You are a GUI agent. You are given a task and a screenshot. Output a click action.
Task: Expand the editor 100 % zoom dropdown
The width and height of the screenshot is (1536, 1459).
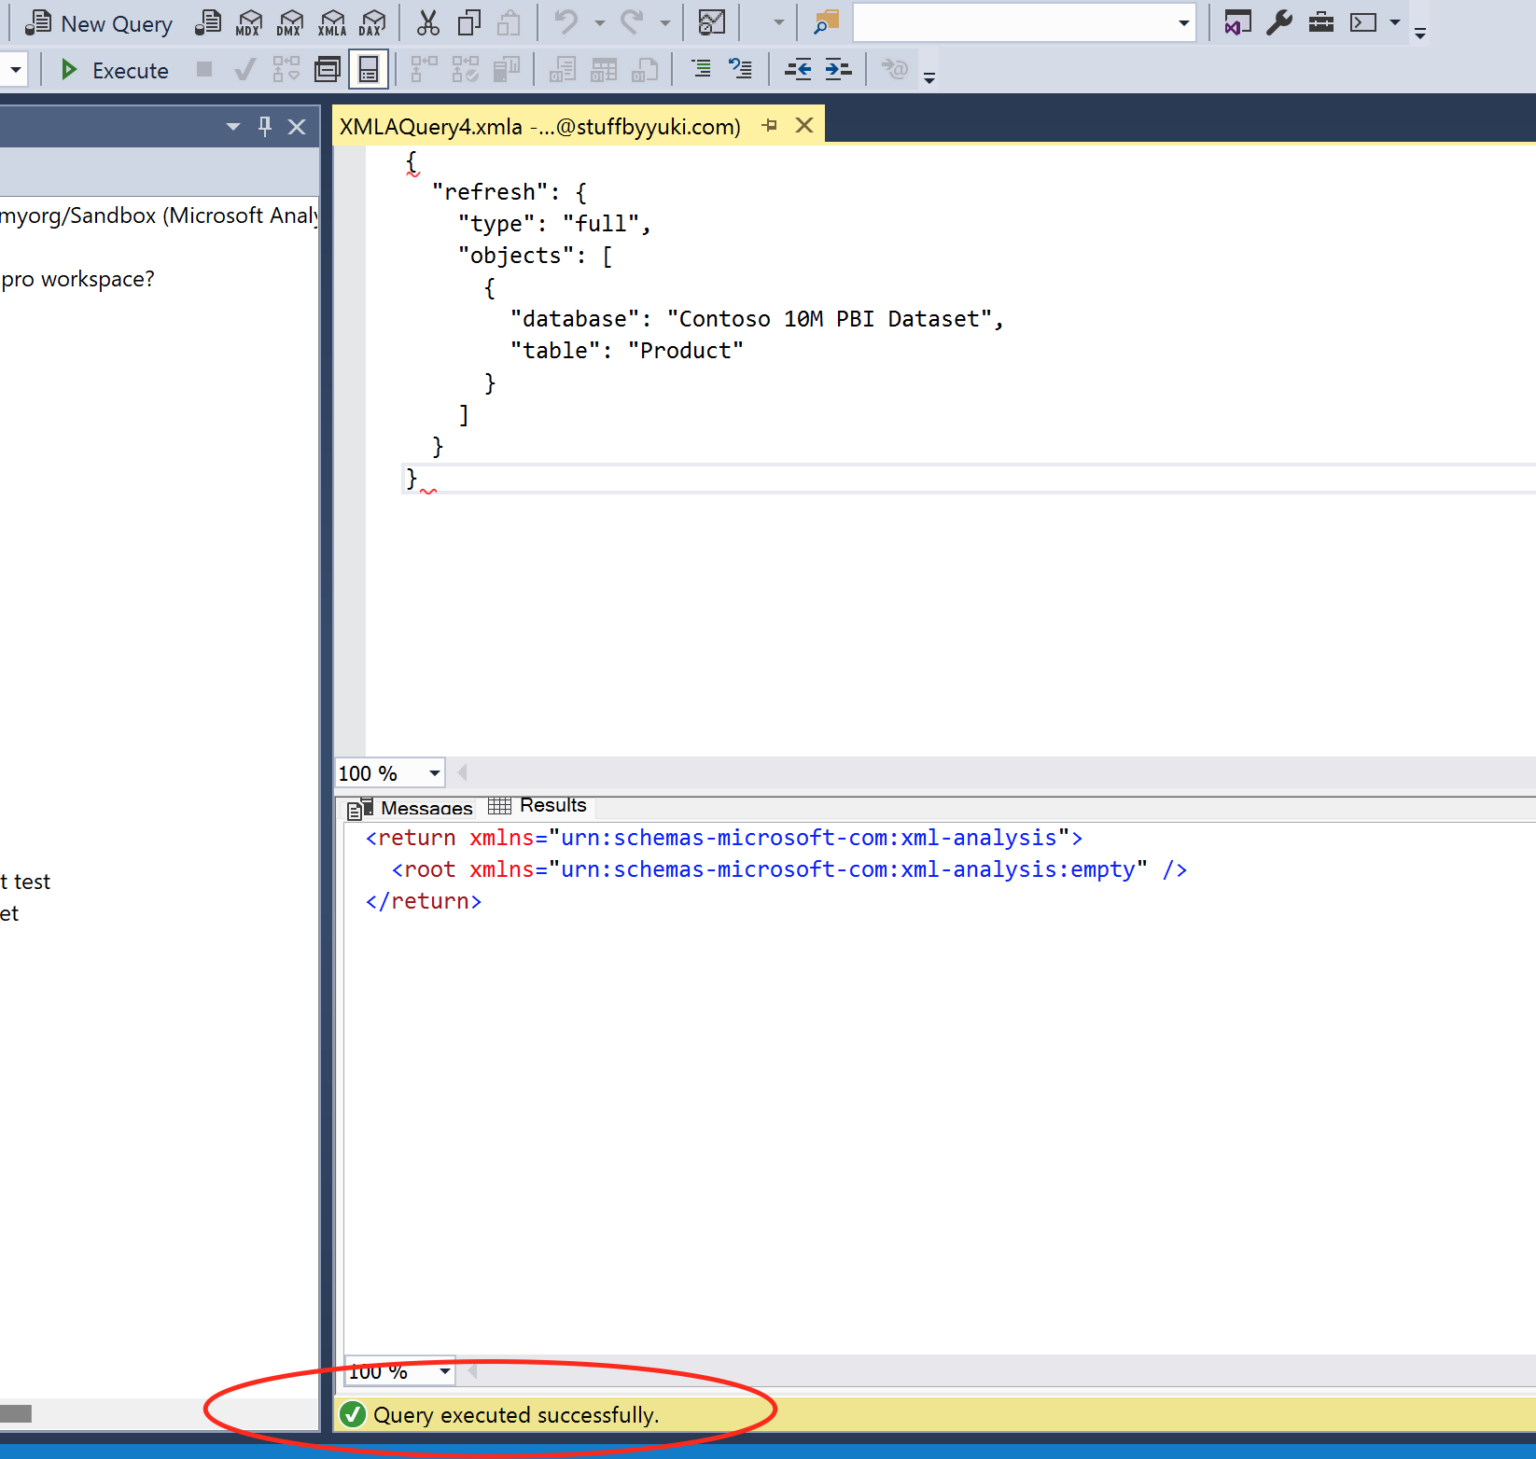(x=434, y=773)
